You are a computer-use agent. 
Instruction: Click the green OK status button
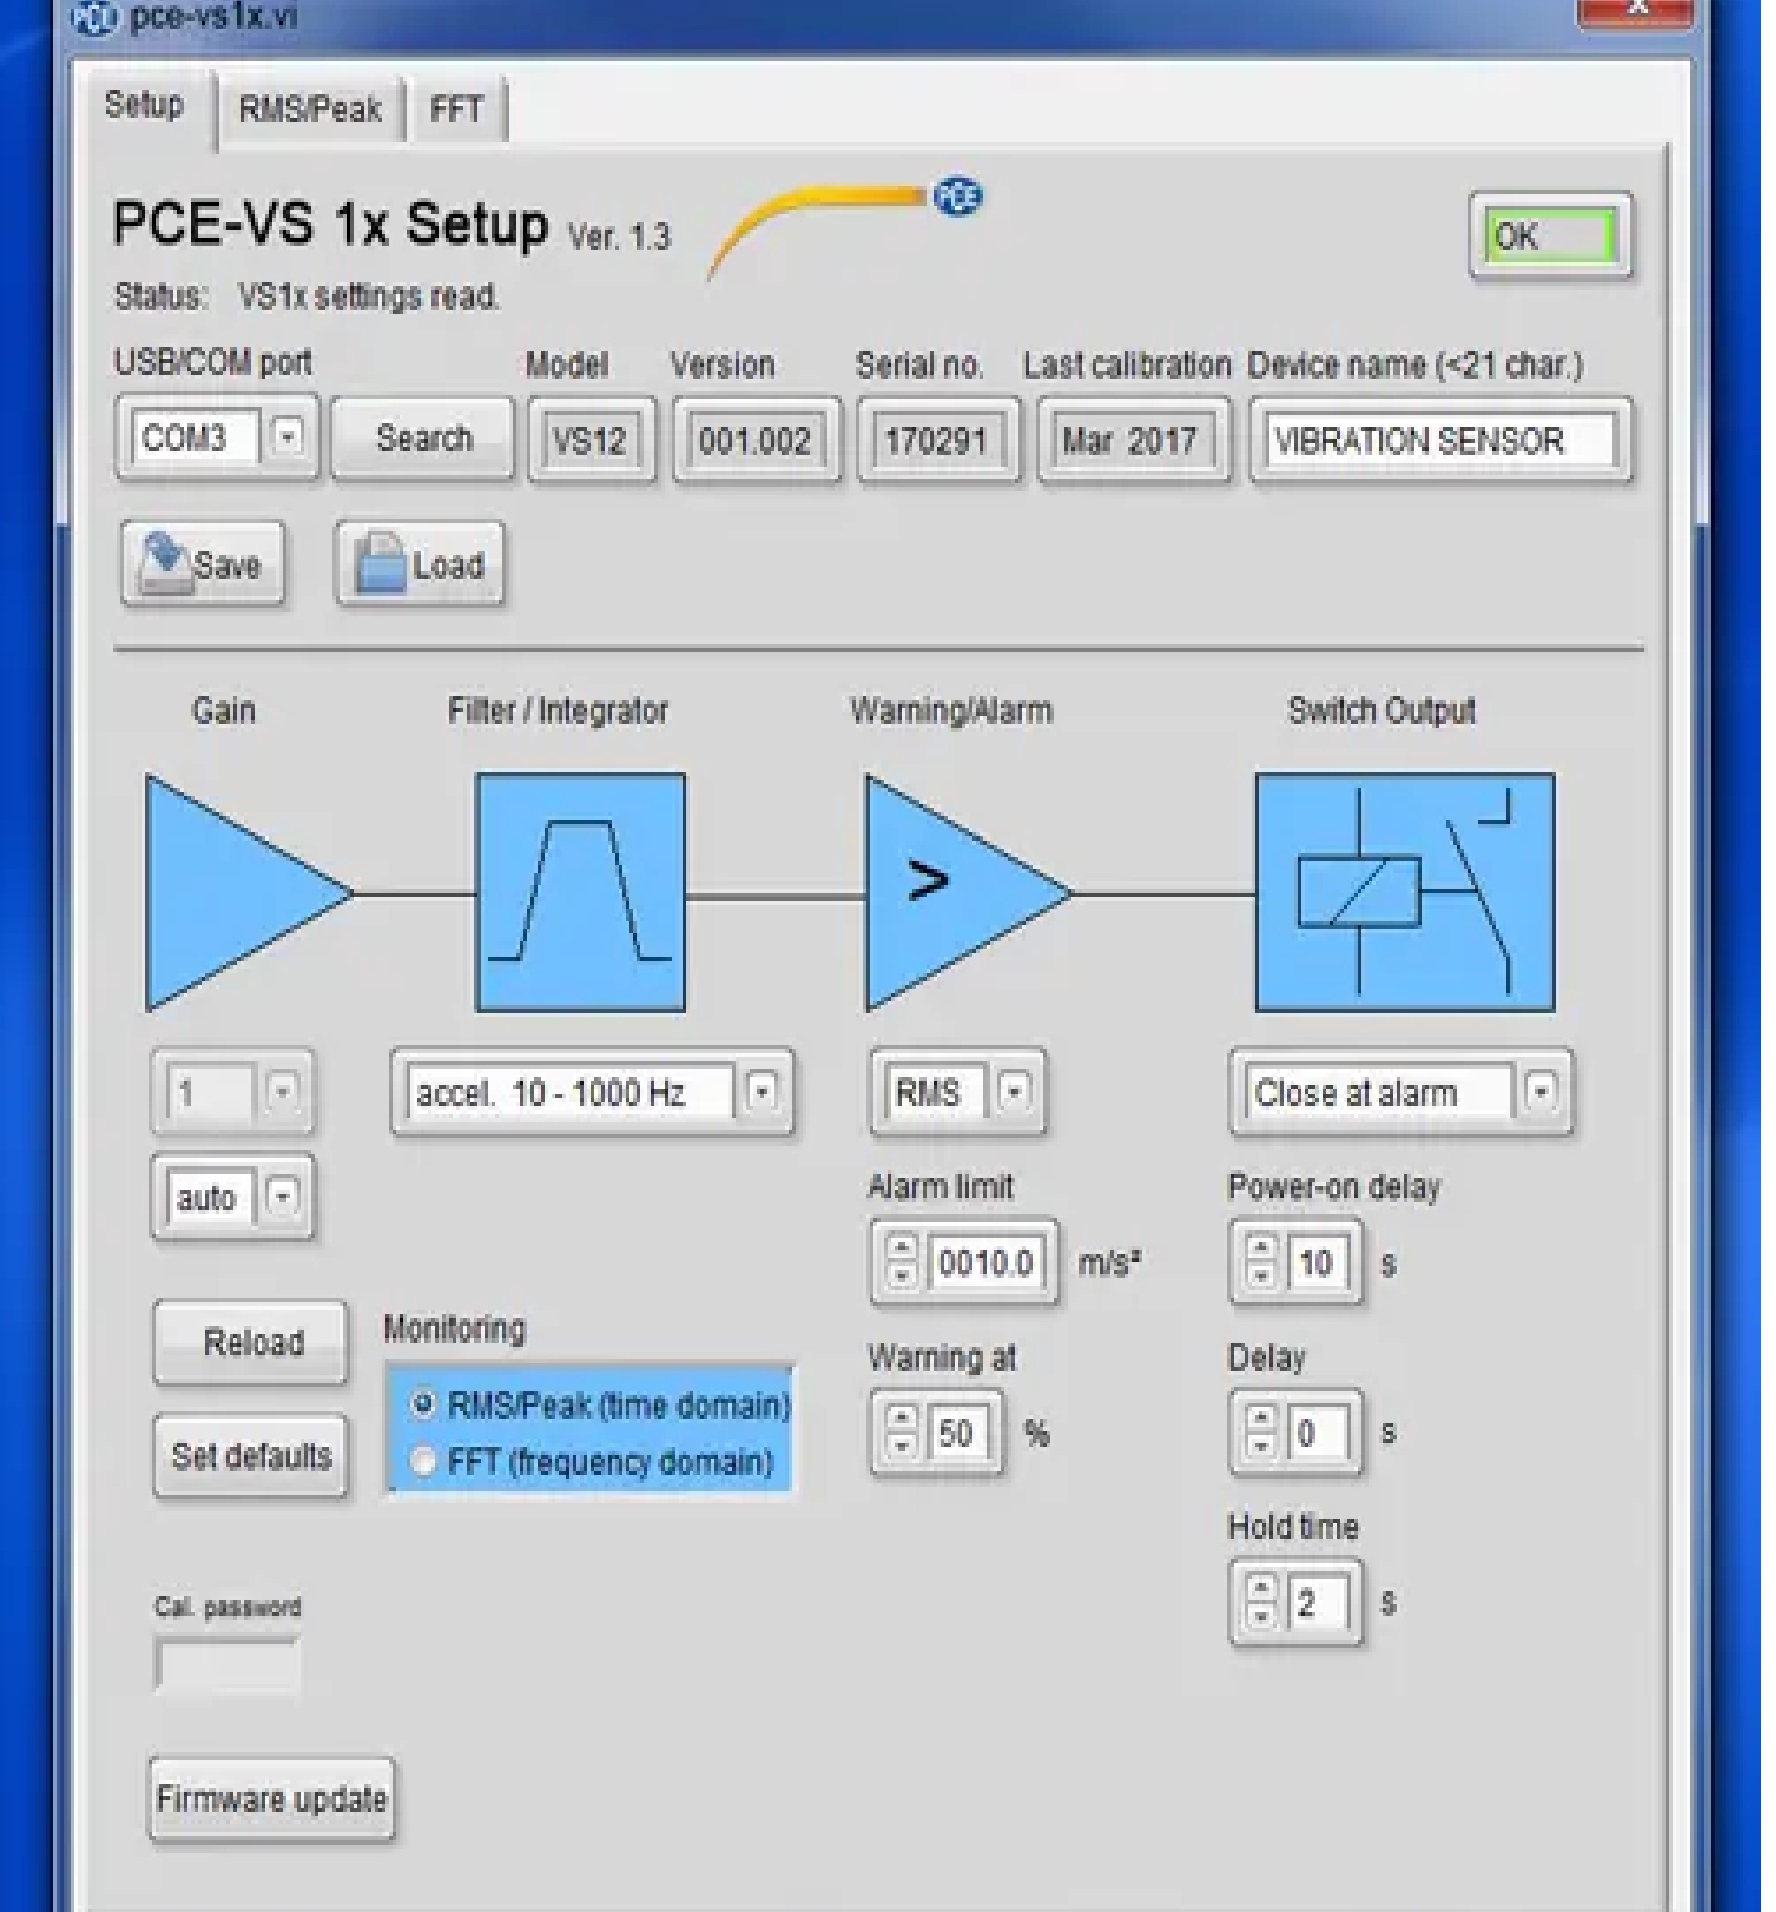pos(1550,237)
